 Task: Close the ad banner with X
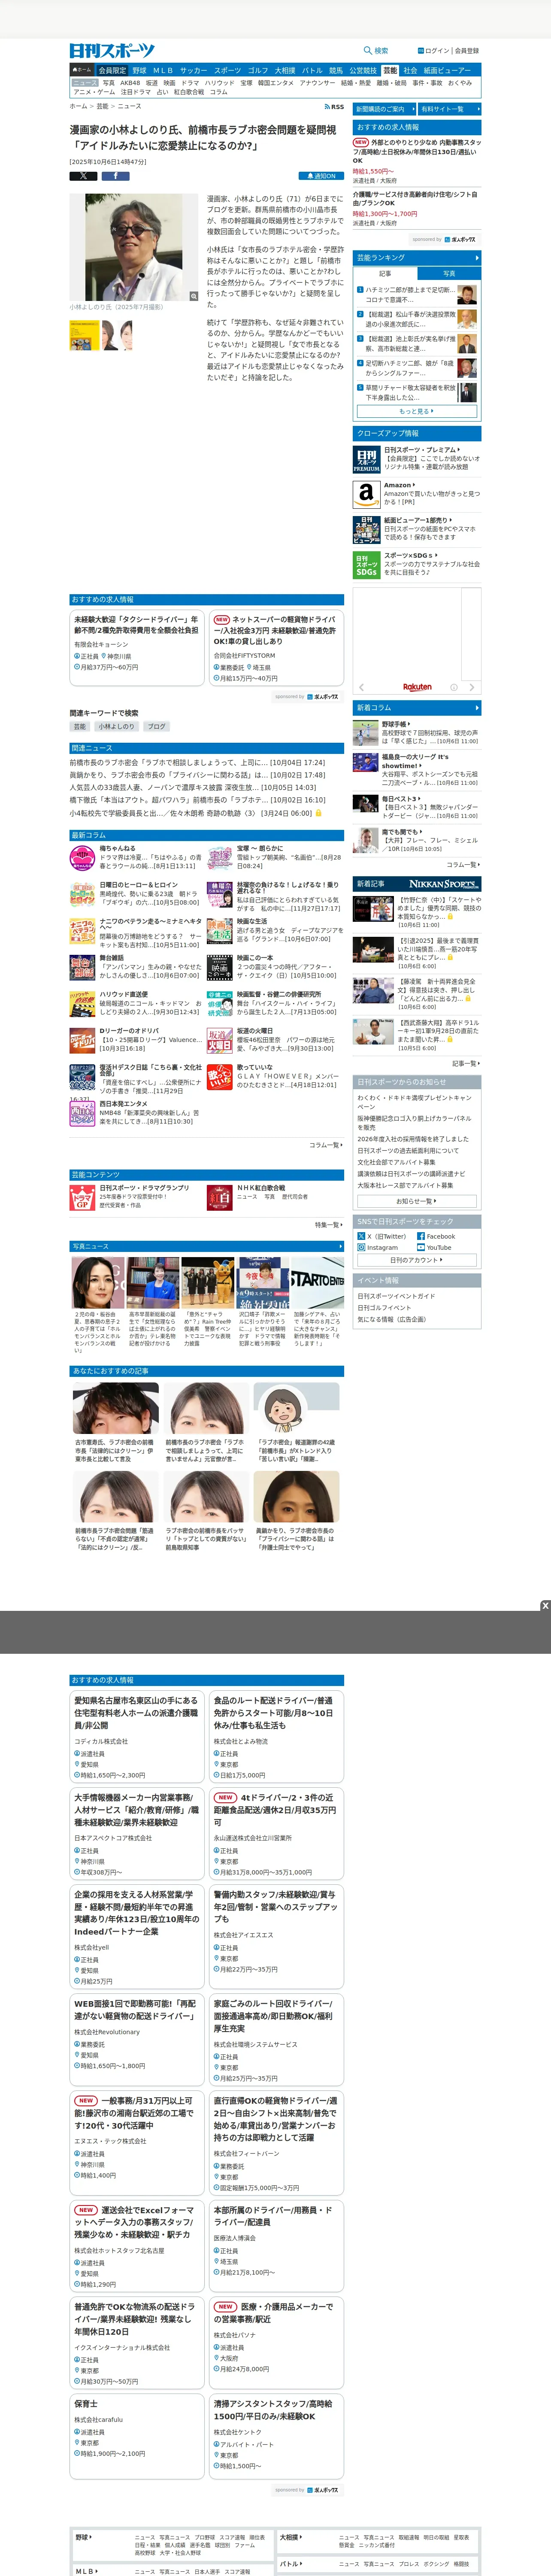click(x=545, y=1606)
